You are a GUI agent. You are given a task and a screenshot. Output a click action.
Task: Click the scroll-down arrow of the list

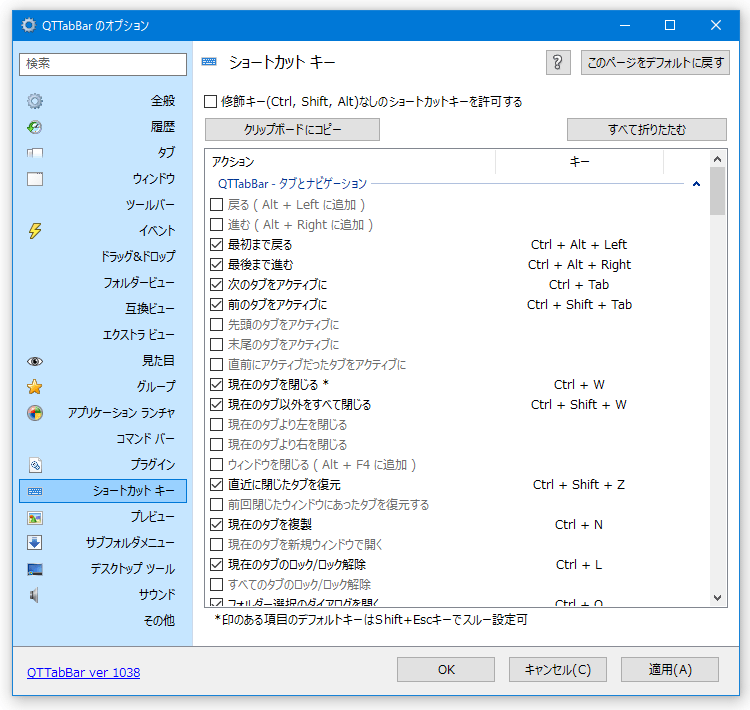coord(717,598)
